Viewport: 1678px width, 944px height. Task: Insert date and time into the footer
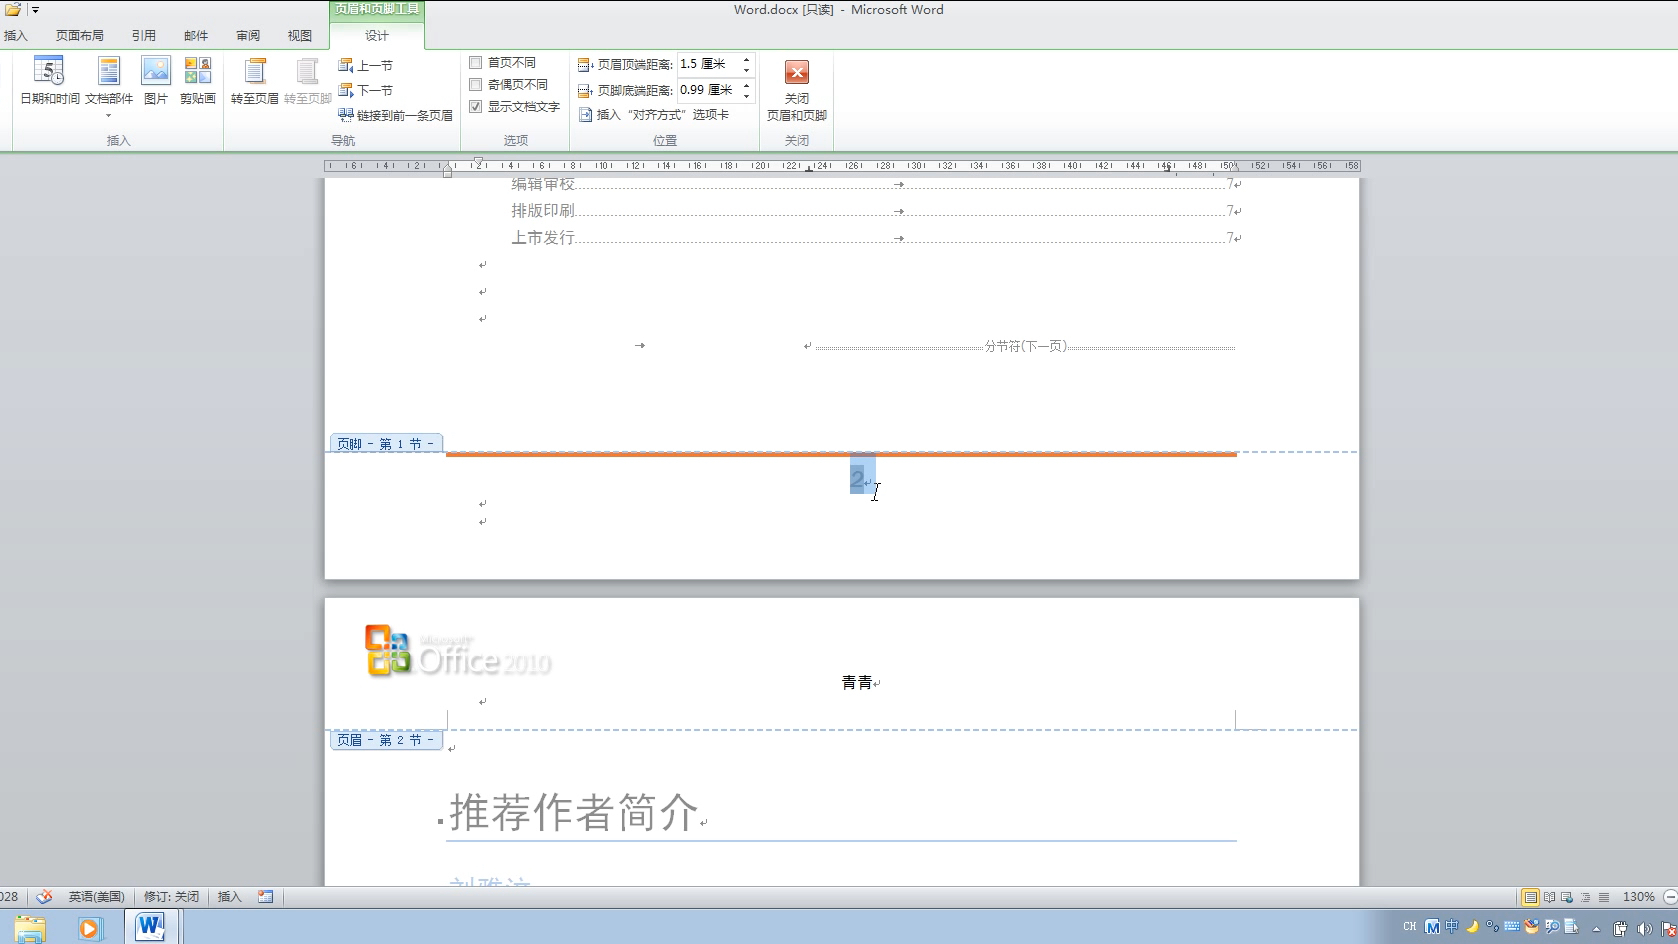[49, 85]
